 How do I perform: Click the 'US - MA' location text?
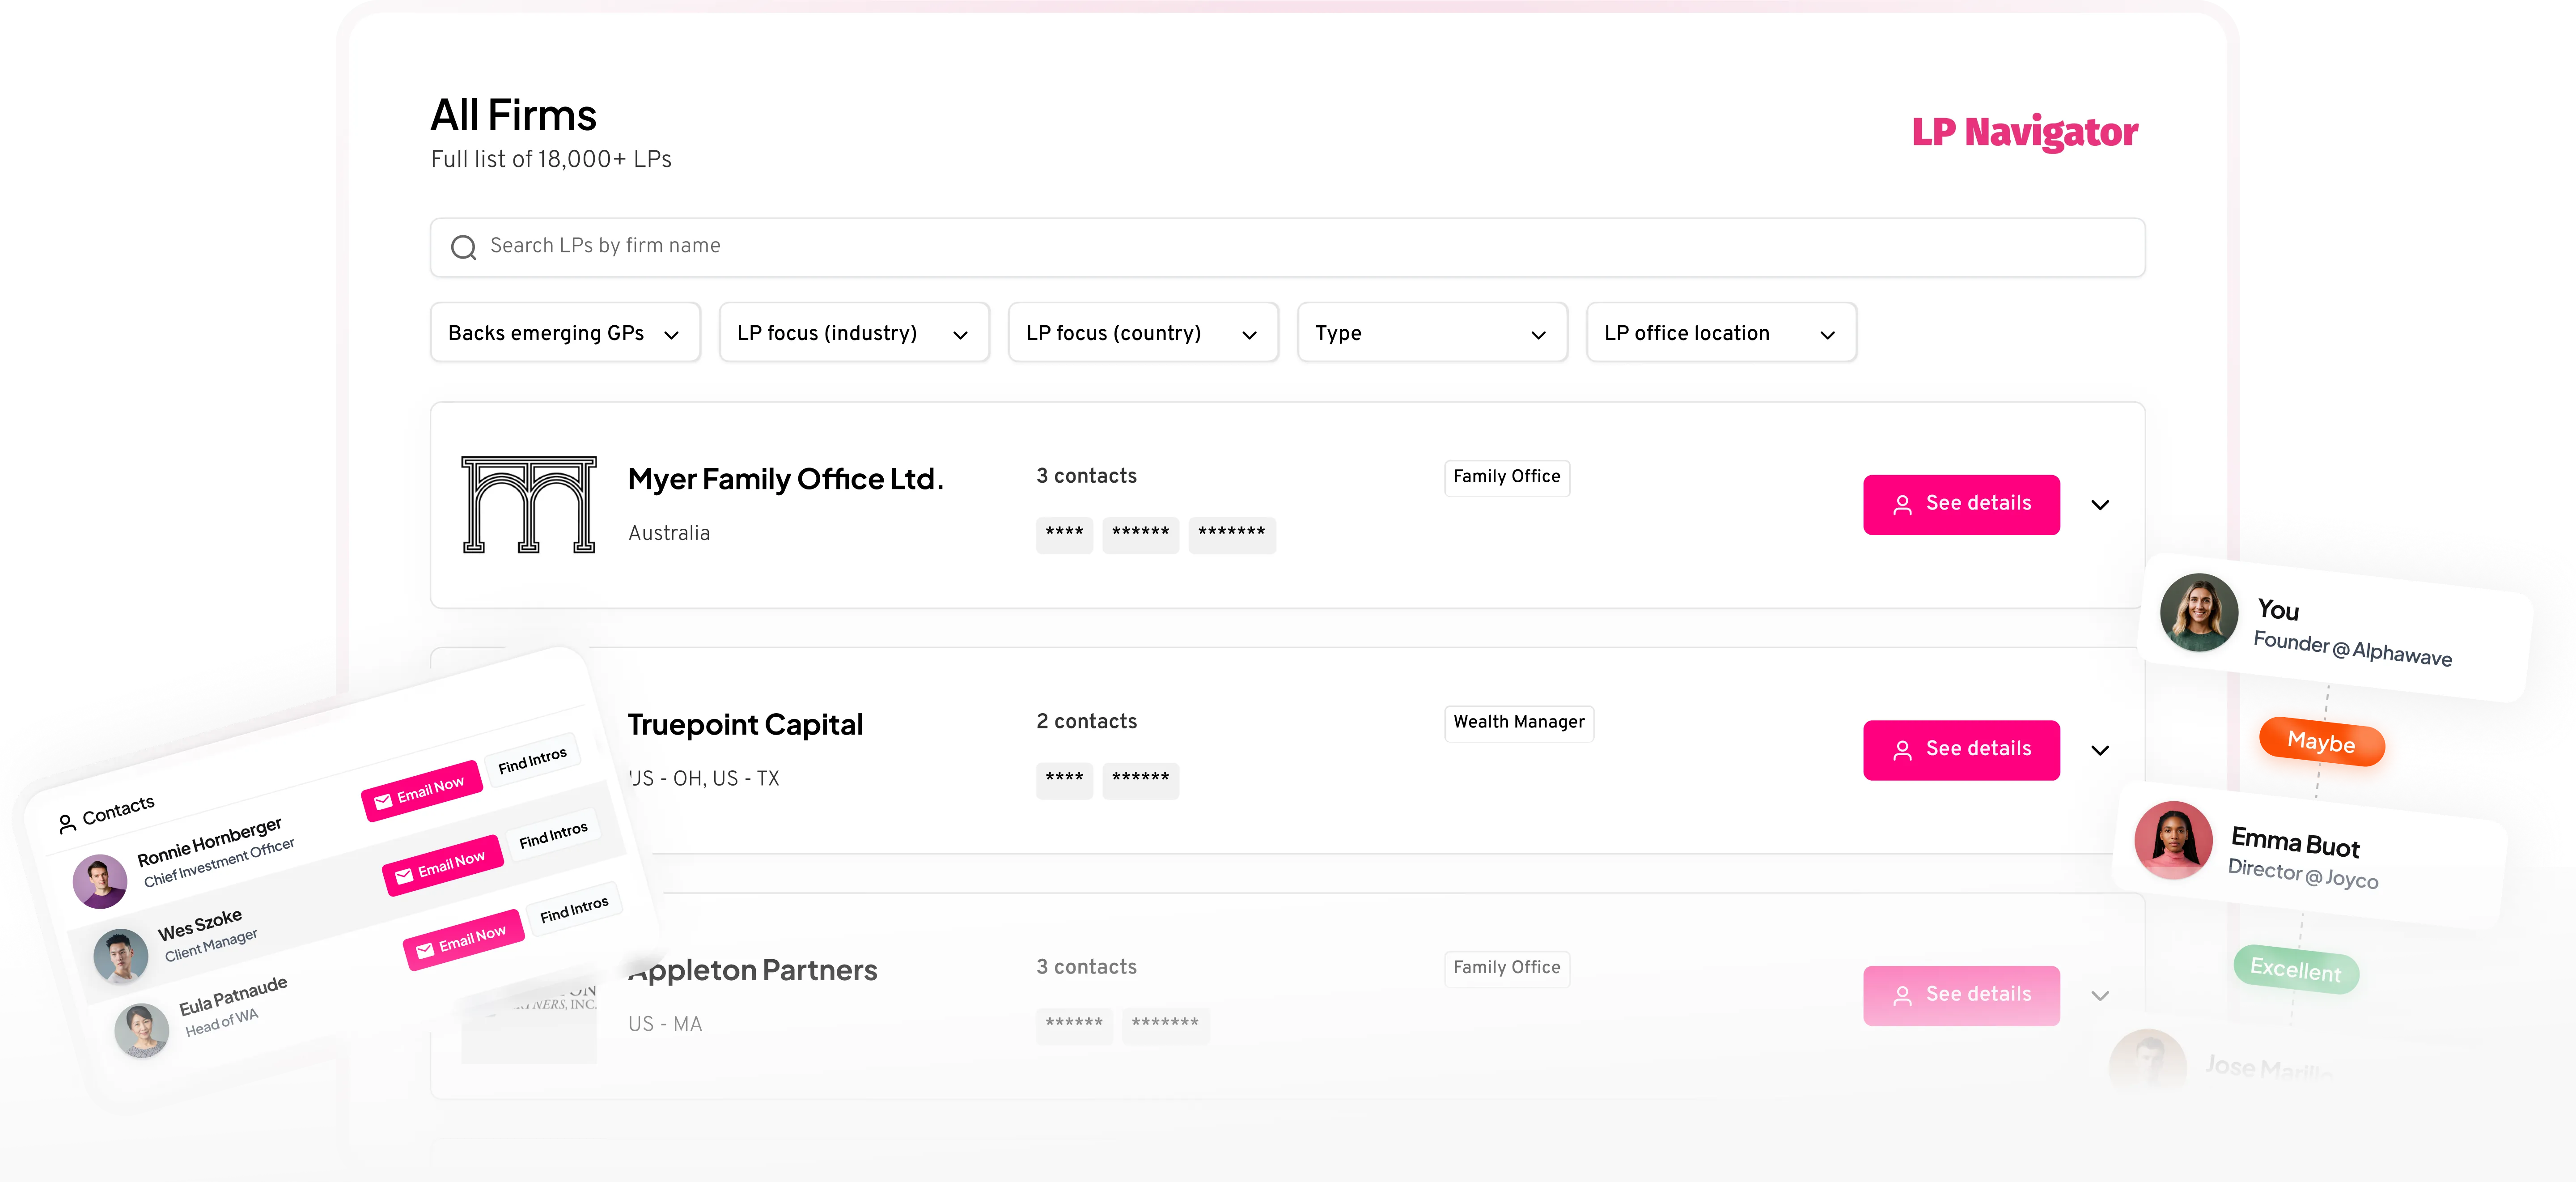point(665,1024)
